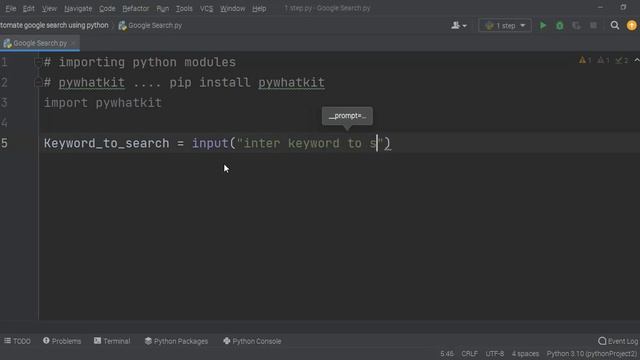The image size is (640, 360).
Task: Click the typo inspection indicator
Action: click(622, 60)
